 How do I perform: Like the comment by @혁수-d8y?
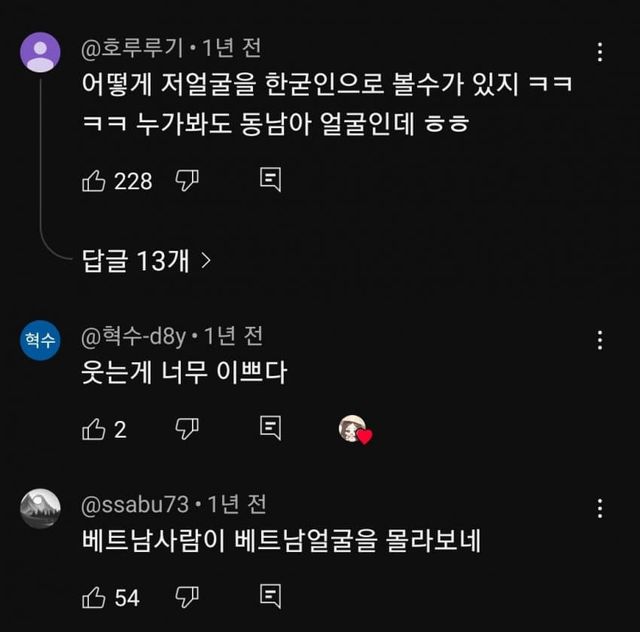pos(93,429)
